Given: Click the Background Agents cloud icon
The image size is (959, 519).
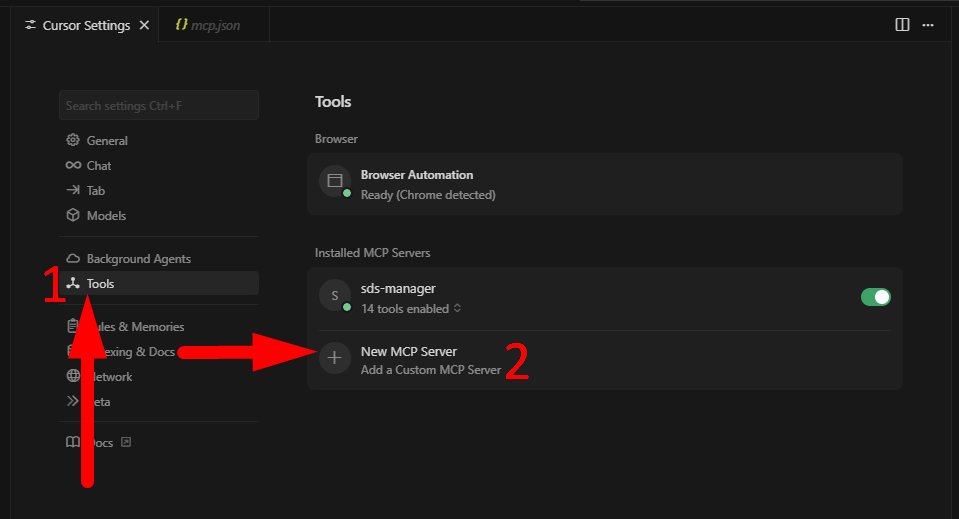Looking at the screenshot, I should pos(73,259).
